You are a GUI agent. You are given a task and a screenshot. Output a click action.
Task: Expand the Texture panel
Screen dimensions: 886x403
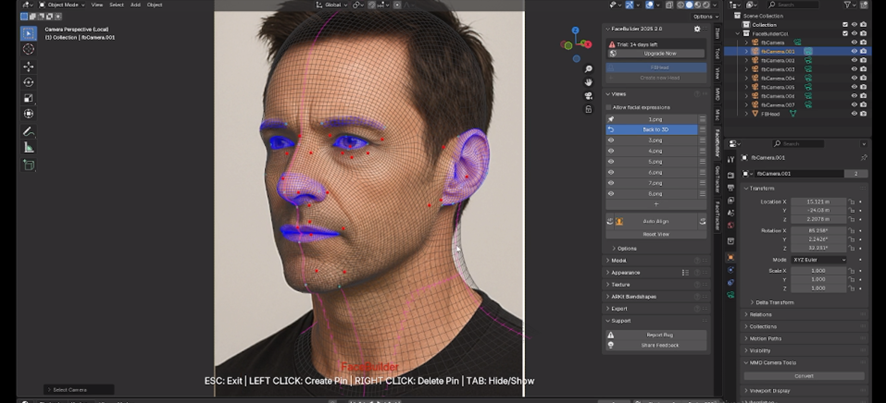(620, 284)
